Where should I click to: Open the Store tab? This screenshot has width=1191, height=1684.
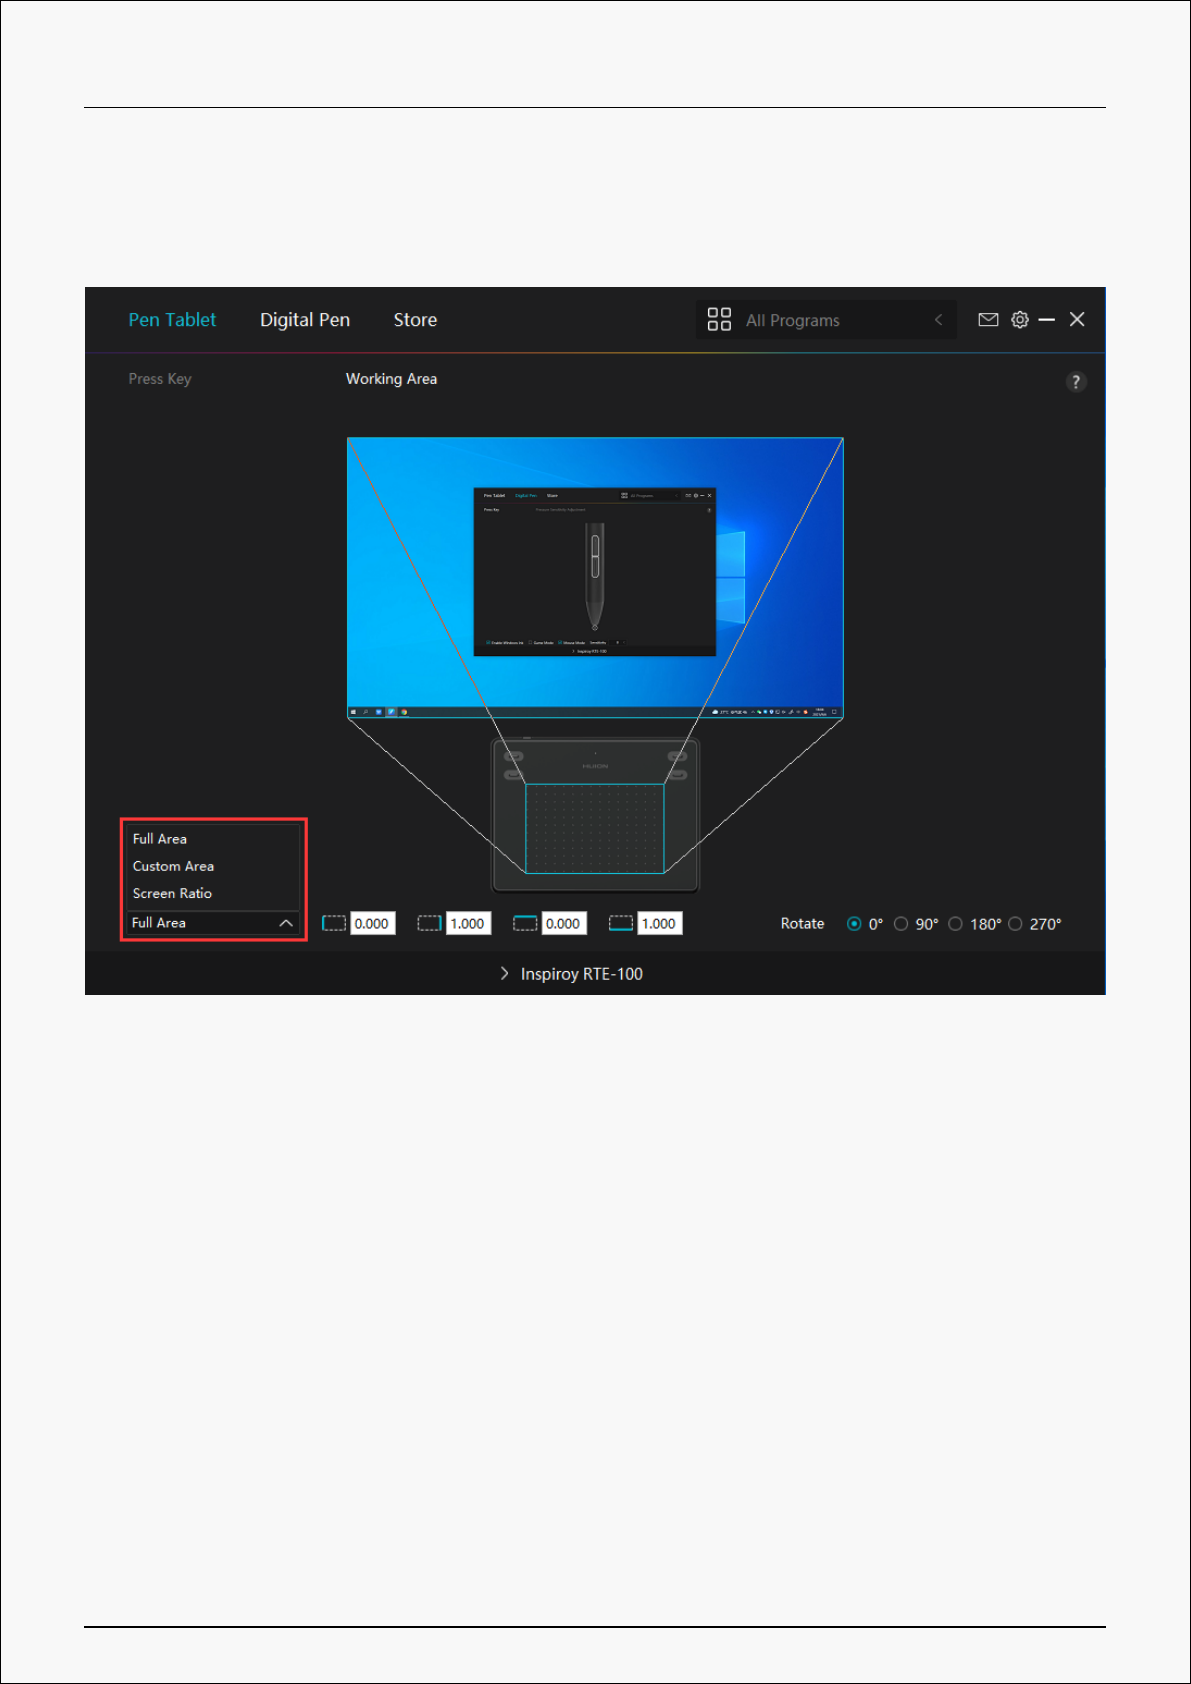pyautogui.click(x=415, y=320)
